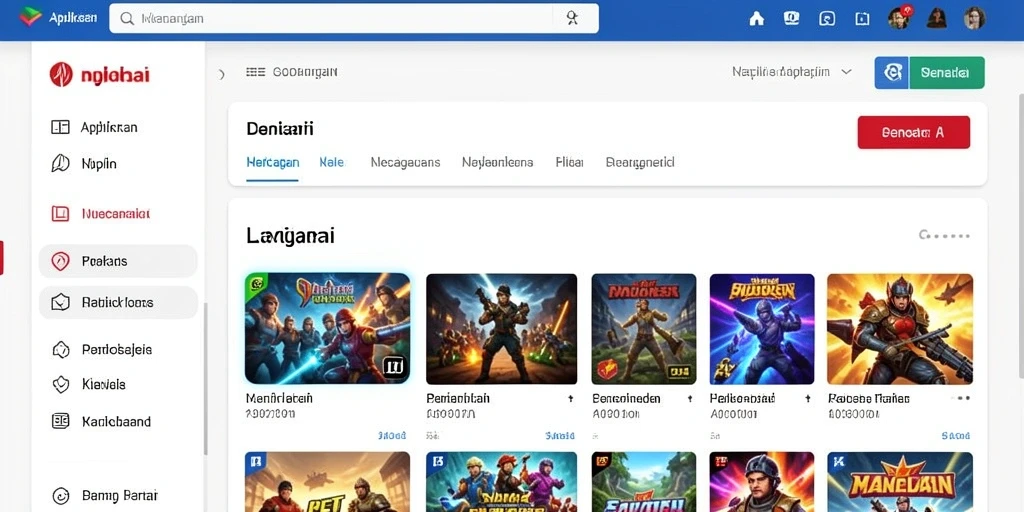The height and width of the screenshot is (512, 1024).
Task: Click the Pealans sidebar icon
Action: click(60, 261)
